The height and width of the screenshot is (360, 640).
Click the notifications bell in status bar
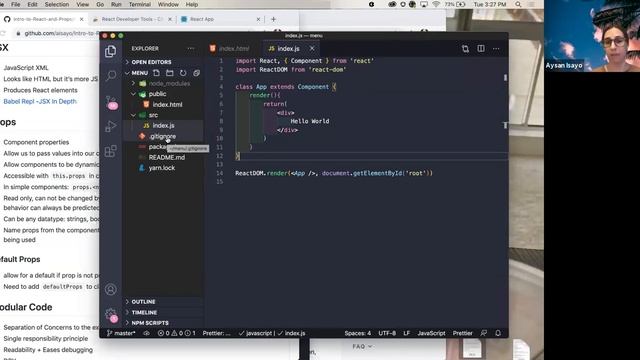click(498, 333)
